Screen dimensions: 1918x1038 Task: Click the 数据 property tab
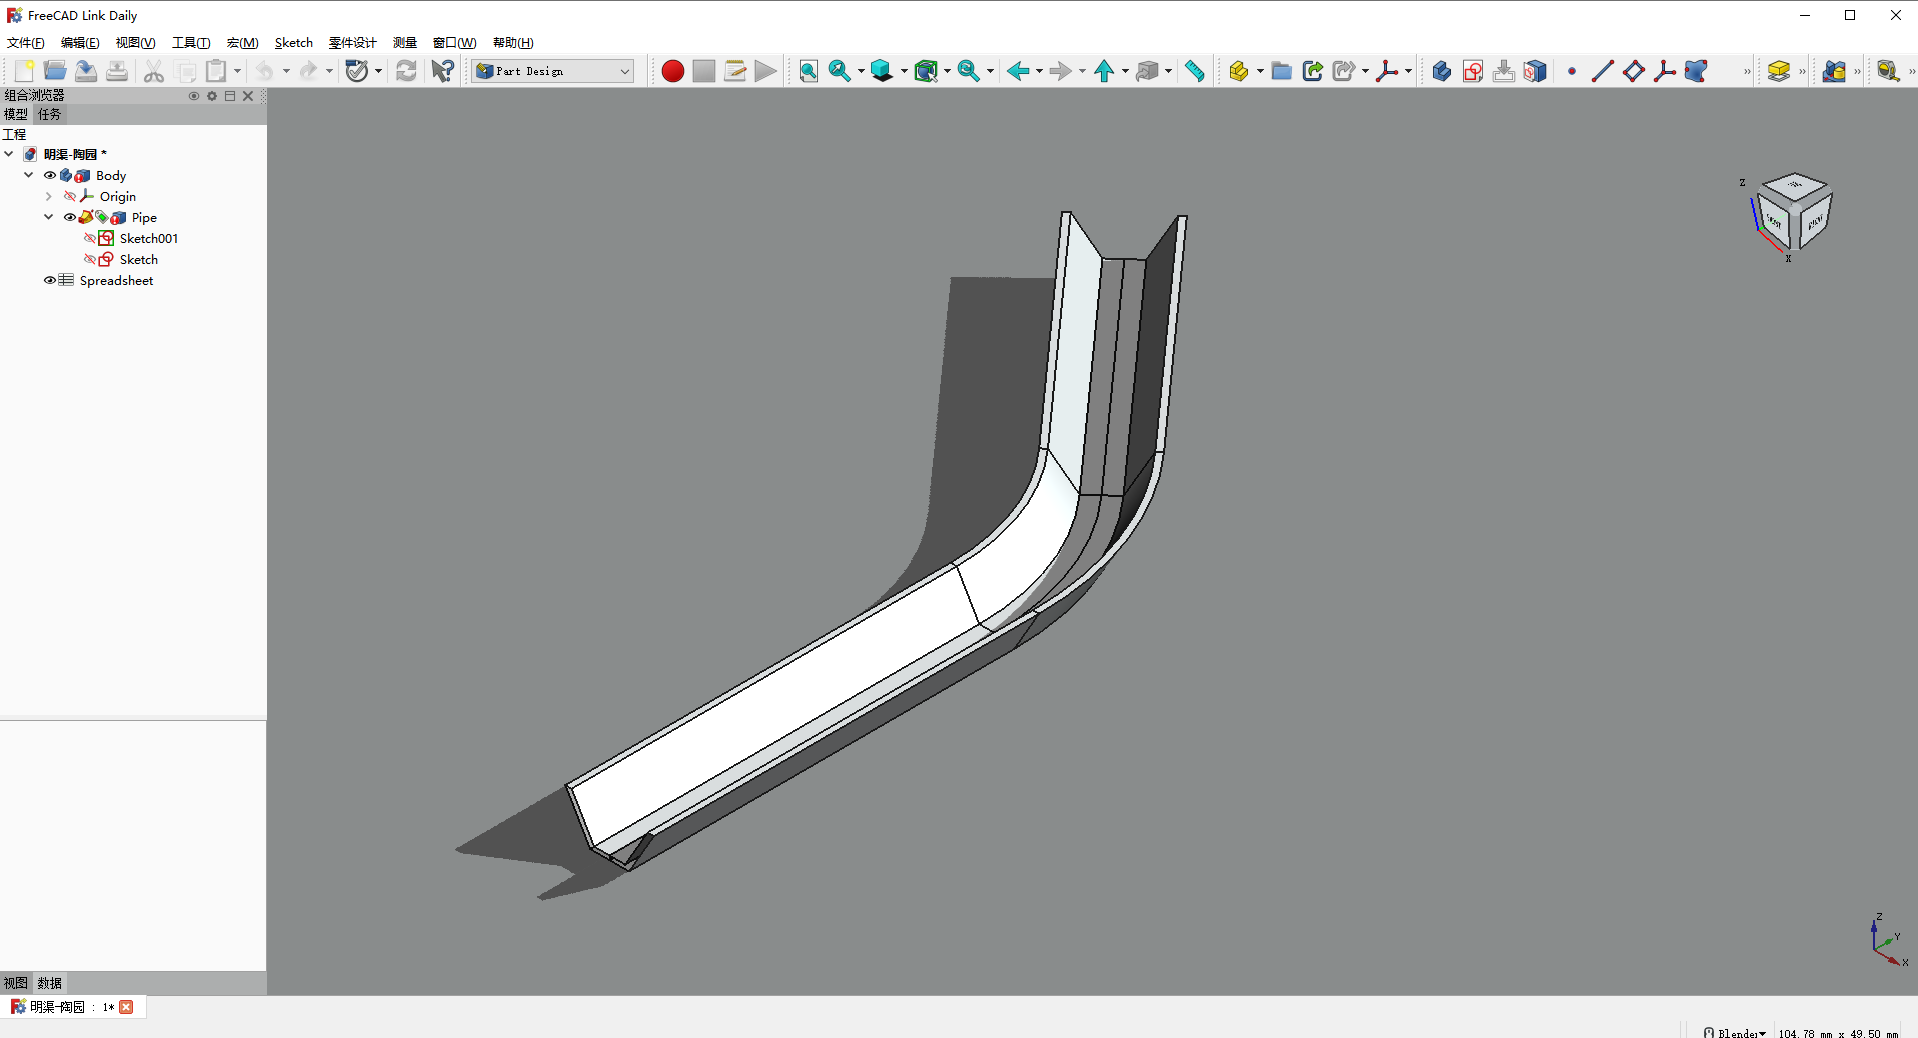click(x=49, y=983)
